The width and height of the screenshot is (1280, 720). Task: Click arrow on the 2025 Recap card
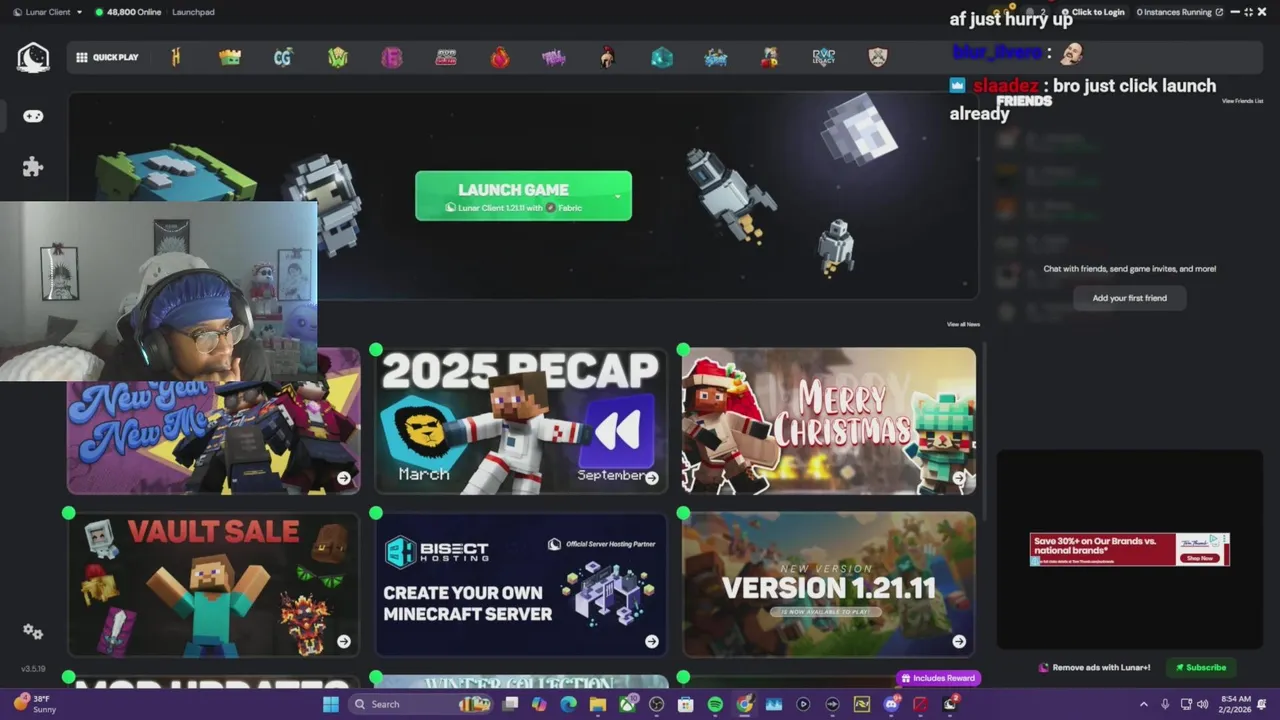pos(652,478)
